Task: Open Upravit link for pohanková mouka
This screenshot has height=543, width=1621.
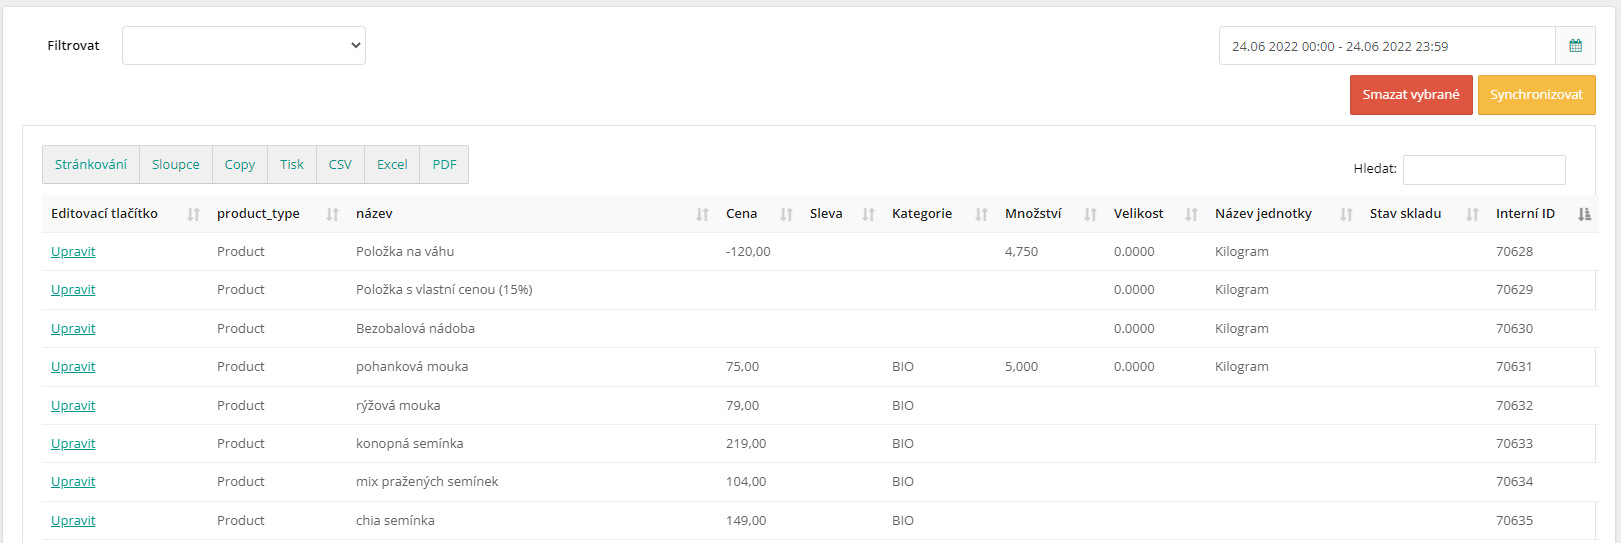Action: click(73, 367)
